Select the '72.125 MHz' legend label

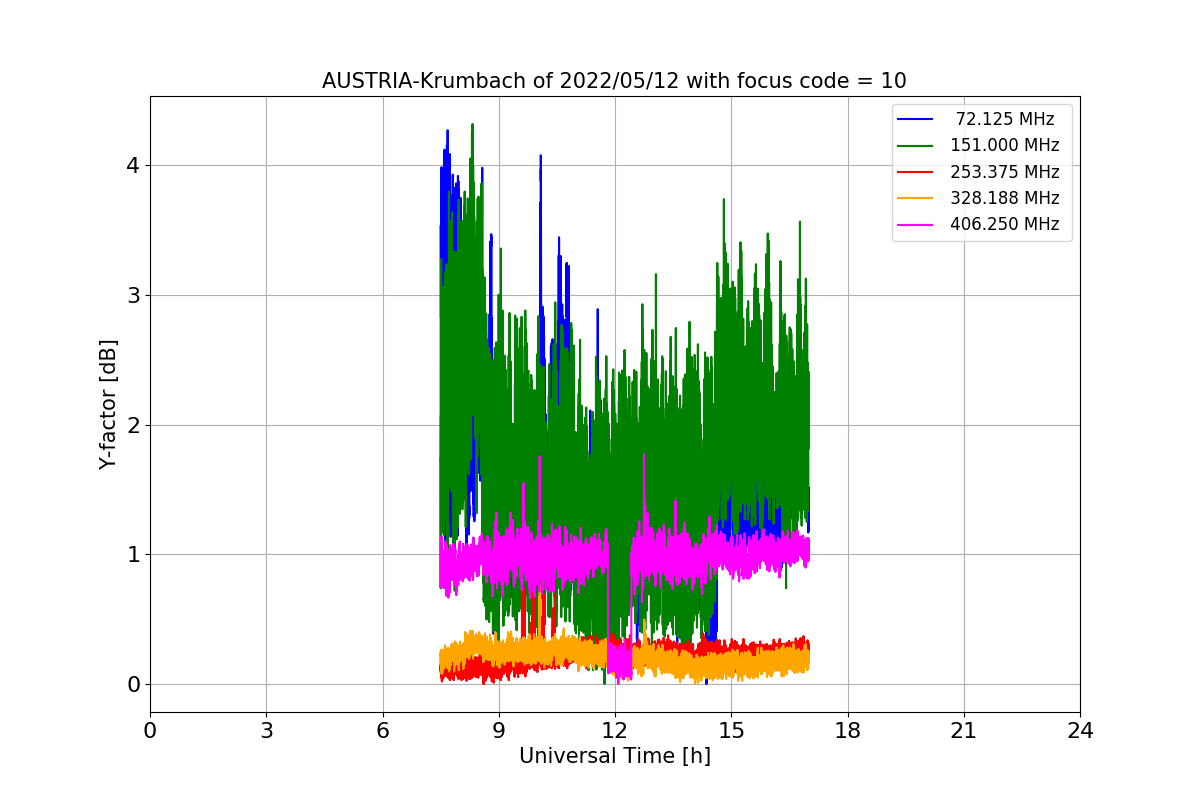click(1006, 120)
